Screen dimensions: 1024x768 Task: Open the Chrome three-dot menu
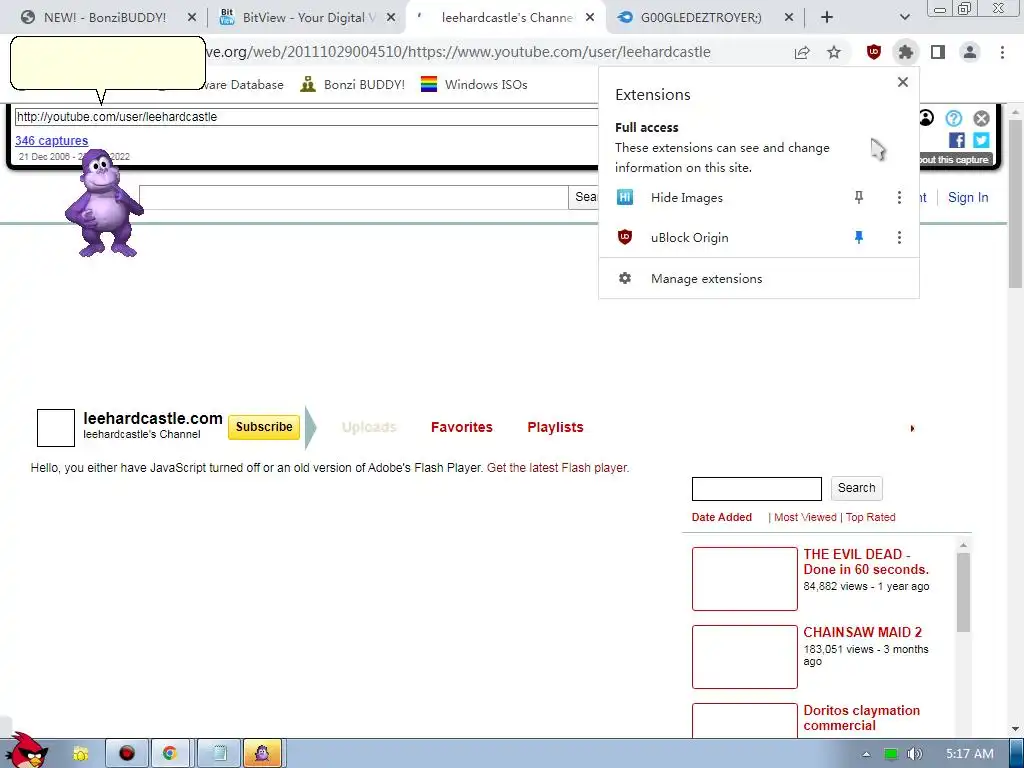coord(1002,52)
